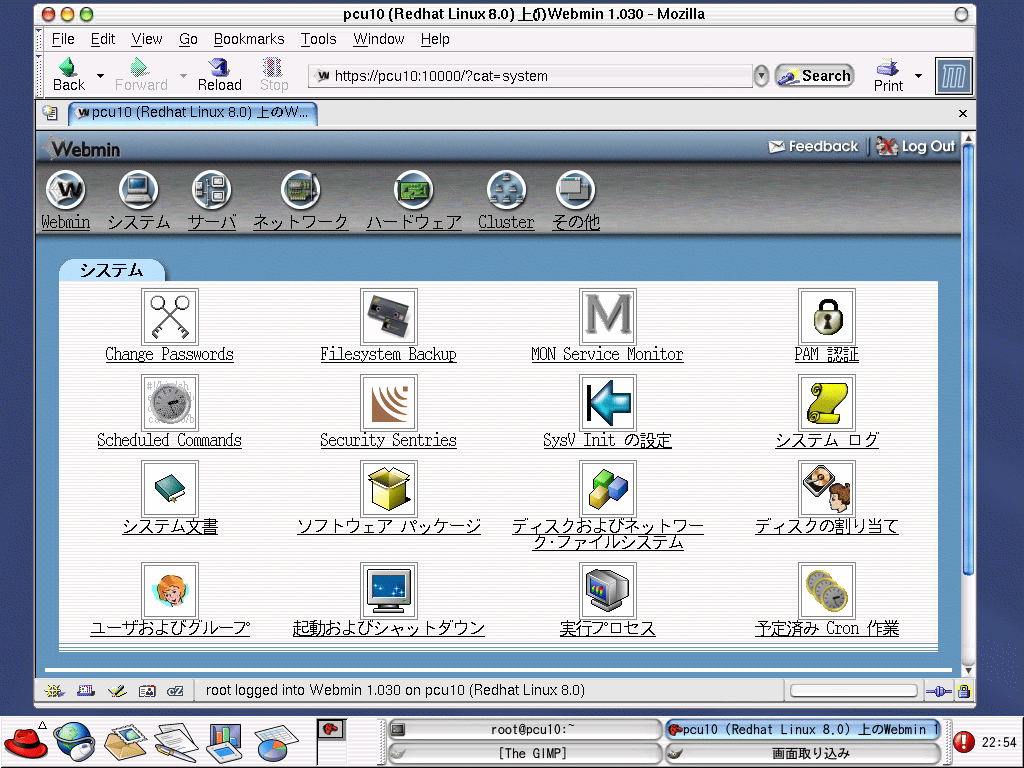
Task: Open the system log scroll icon
Action: tap(827, 403)
